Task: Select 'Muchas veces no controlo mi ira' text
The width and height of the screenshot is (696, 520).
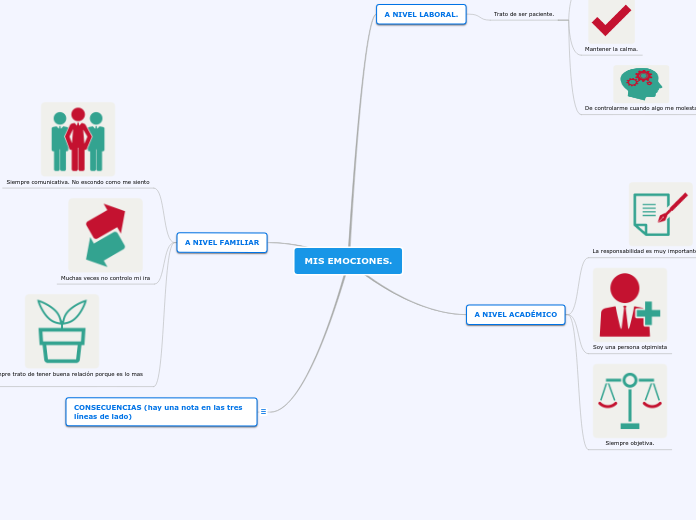Action: 106,278
